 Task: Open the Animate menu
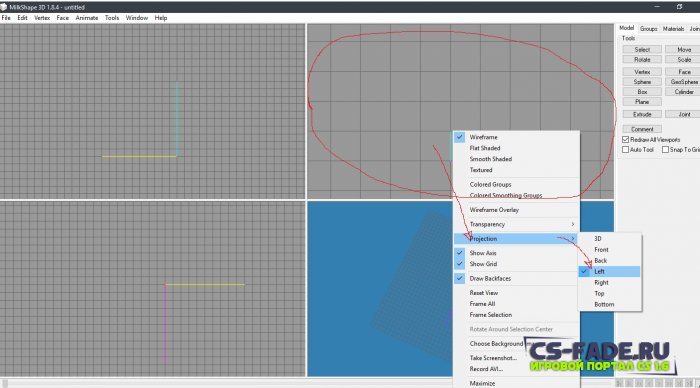(87, 18)
